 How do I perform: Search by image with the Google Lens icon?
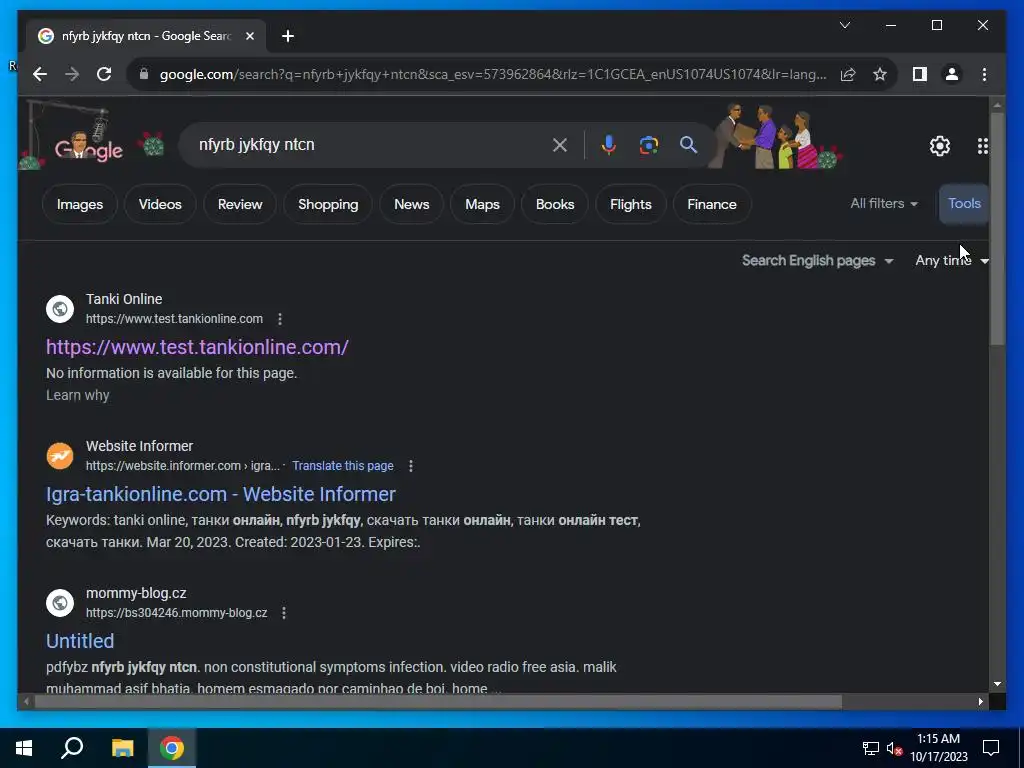[x=648, y=145]
